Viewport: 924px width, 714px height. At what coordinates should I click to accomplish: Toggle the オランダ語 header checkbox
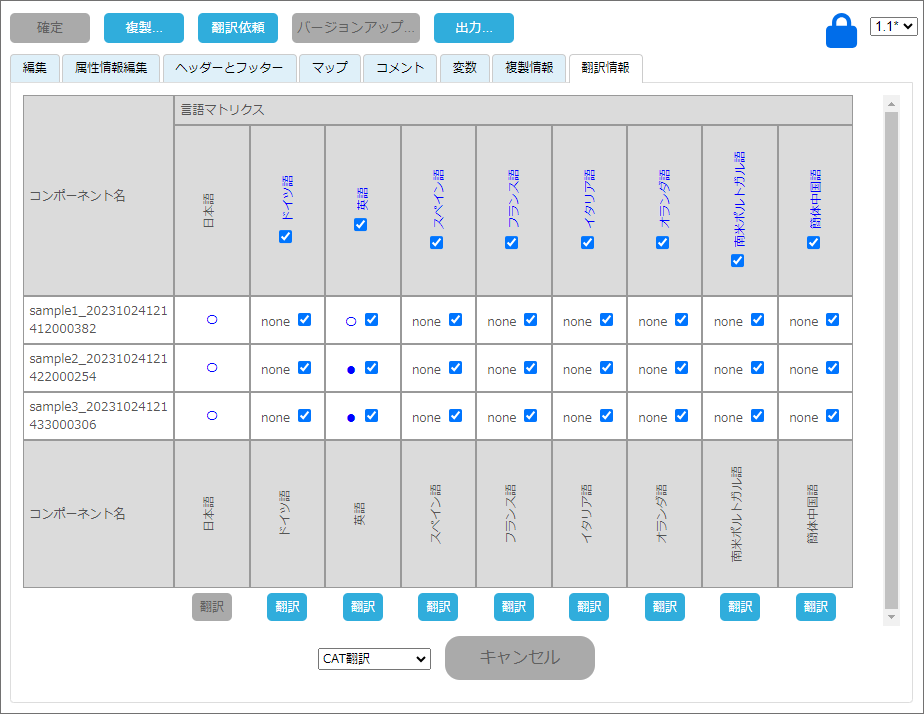click(x=662, y=243)
